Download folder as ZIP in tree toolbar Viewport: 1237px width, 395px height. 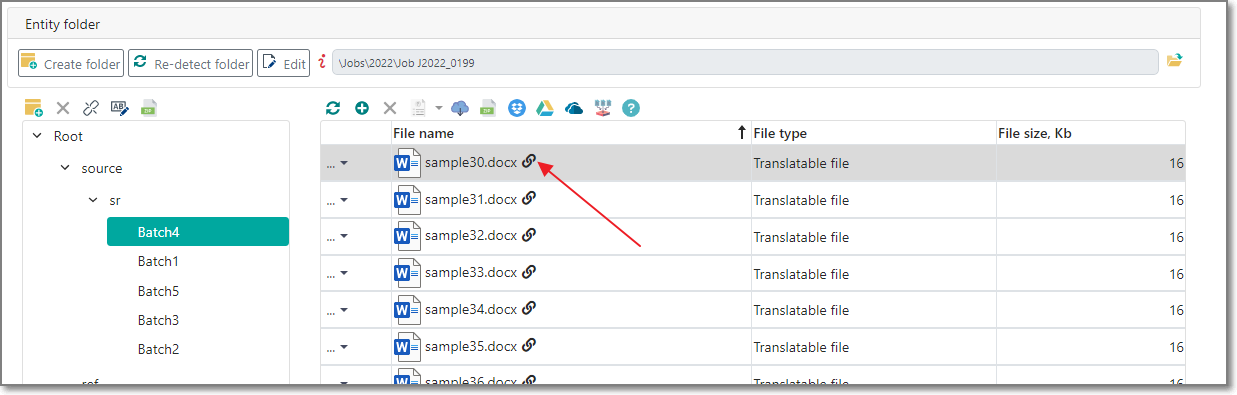pyautogui.click(x=148, y=108)
